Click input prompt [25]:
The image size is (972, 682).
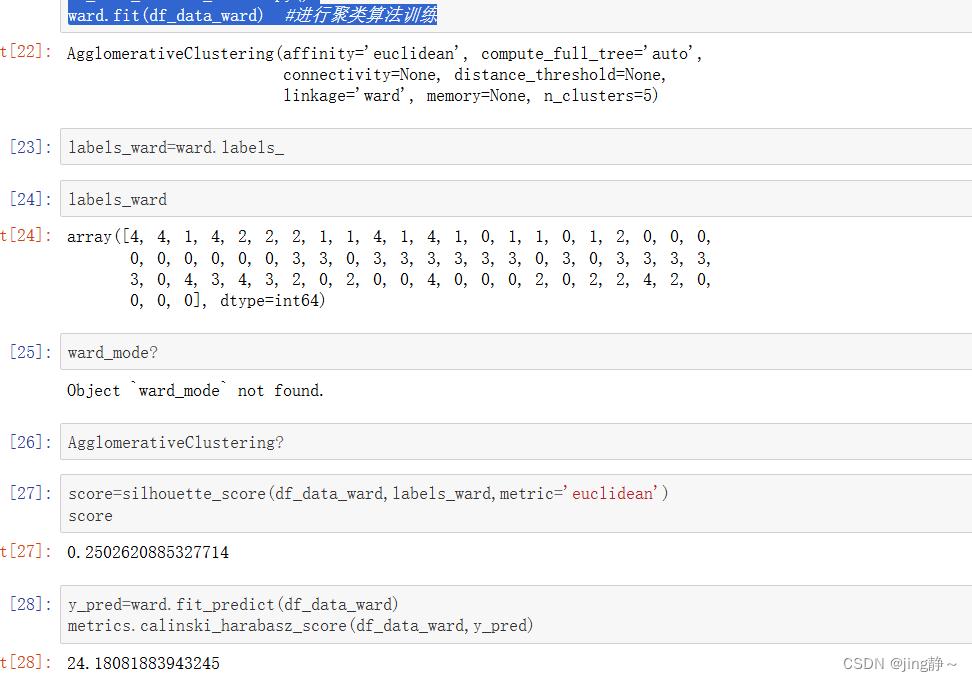30,352
